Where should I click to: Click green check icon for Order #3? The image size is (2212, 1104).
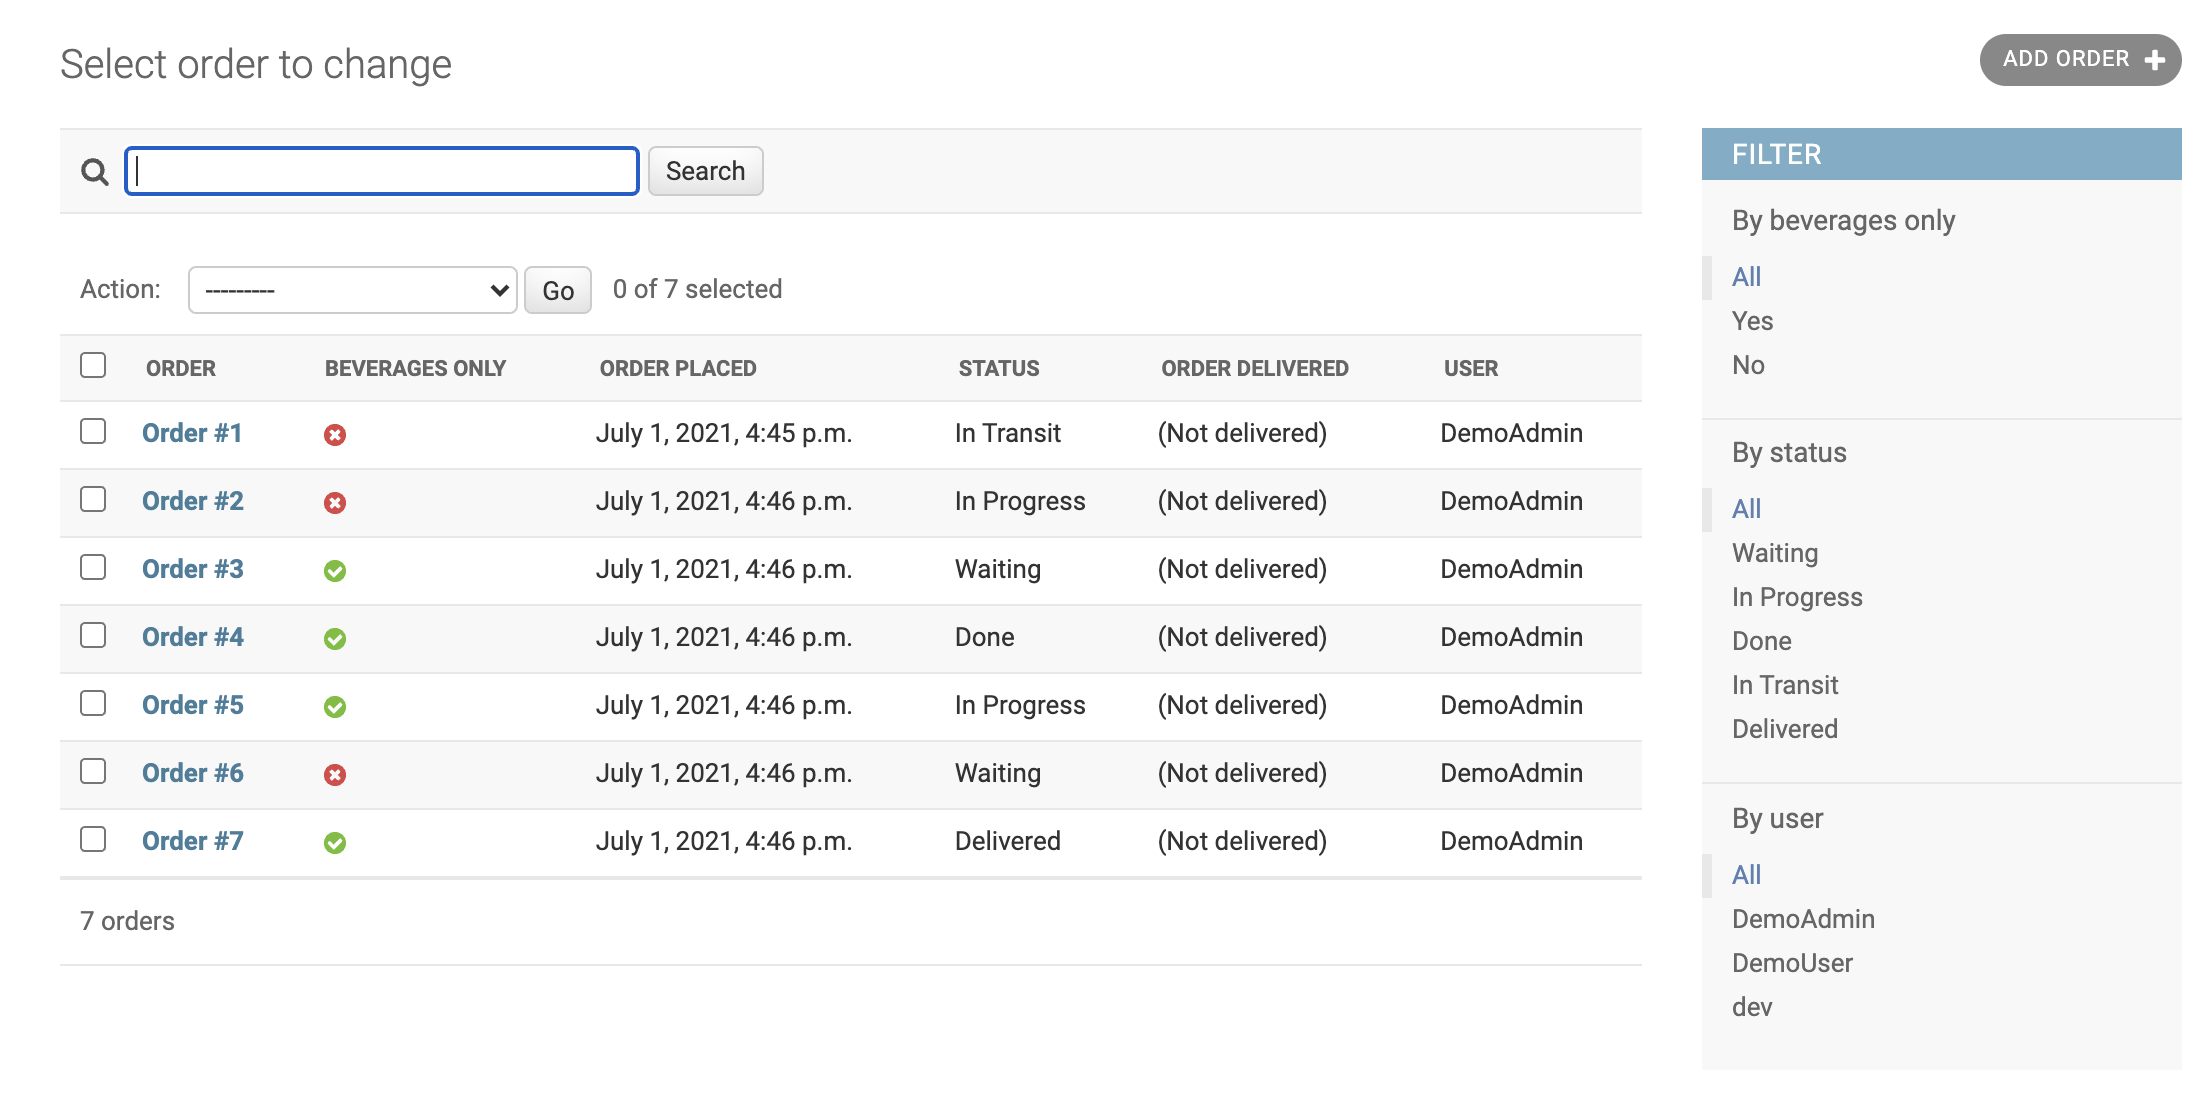335,571
